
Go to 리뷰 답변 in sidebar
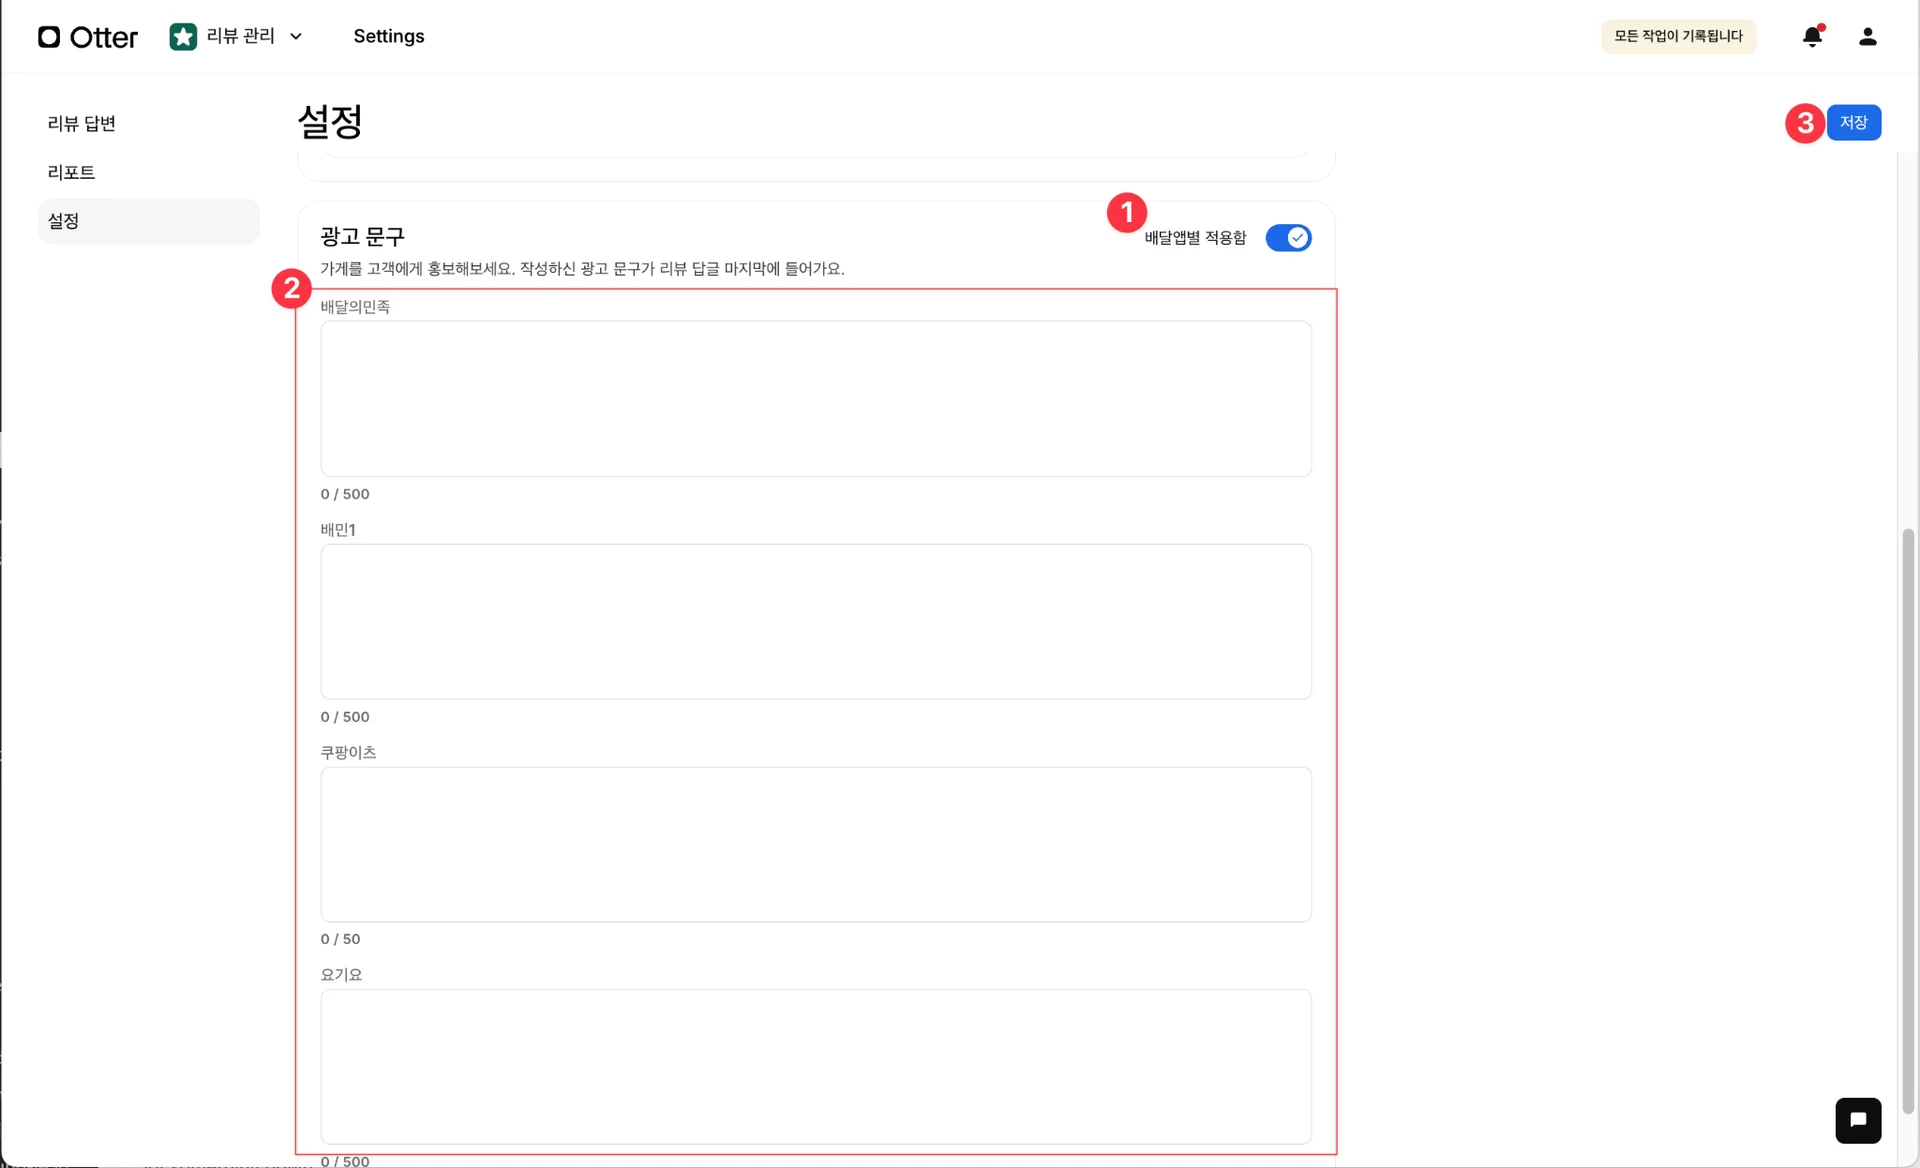82,123
